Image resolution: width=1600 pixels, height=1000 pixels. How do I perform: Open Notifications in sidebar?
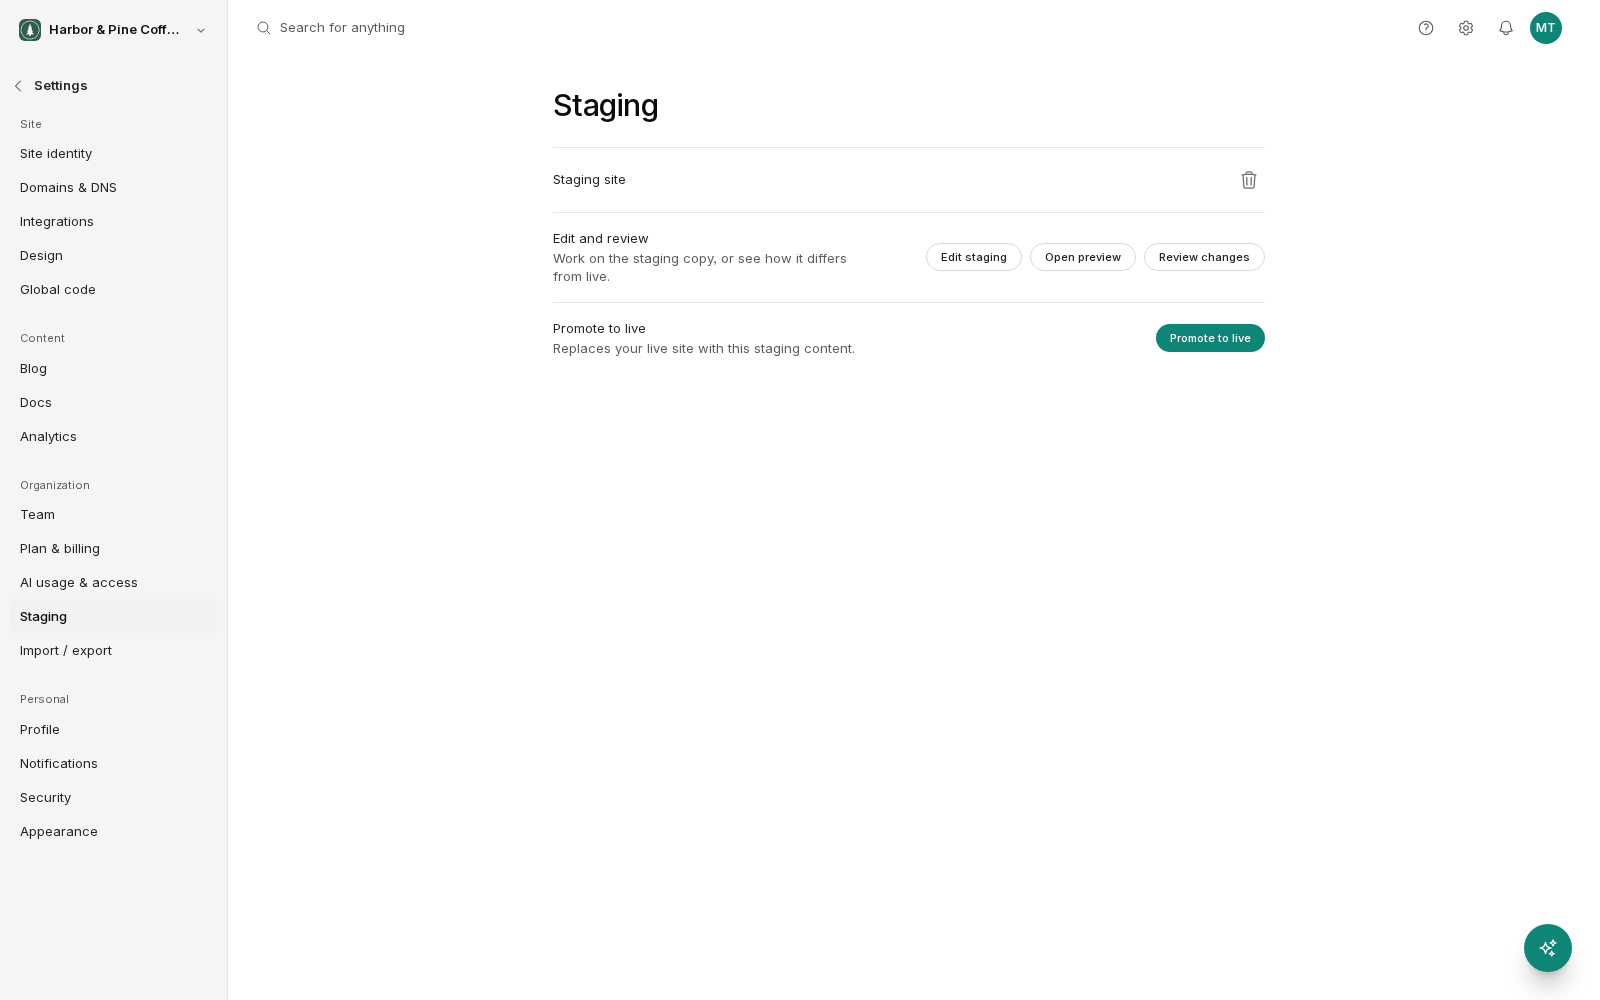[113, 764]
